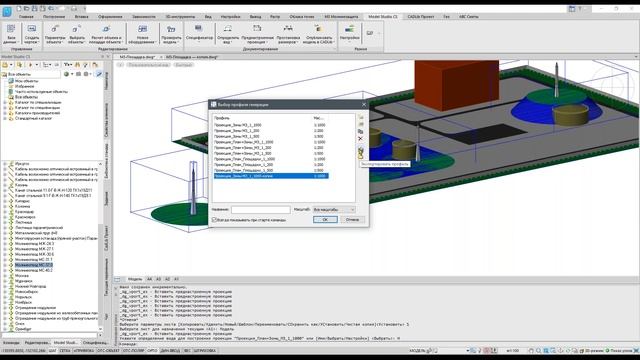Toggle ОТС-ПОЛЯР in status bar
The image size is (640, 360).
pos(133,351)
